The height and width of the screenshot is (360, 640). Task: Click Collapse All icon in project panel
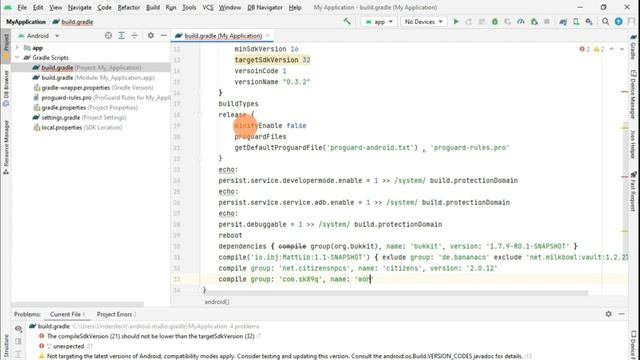(134, 36)
